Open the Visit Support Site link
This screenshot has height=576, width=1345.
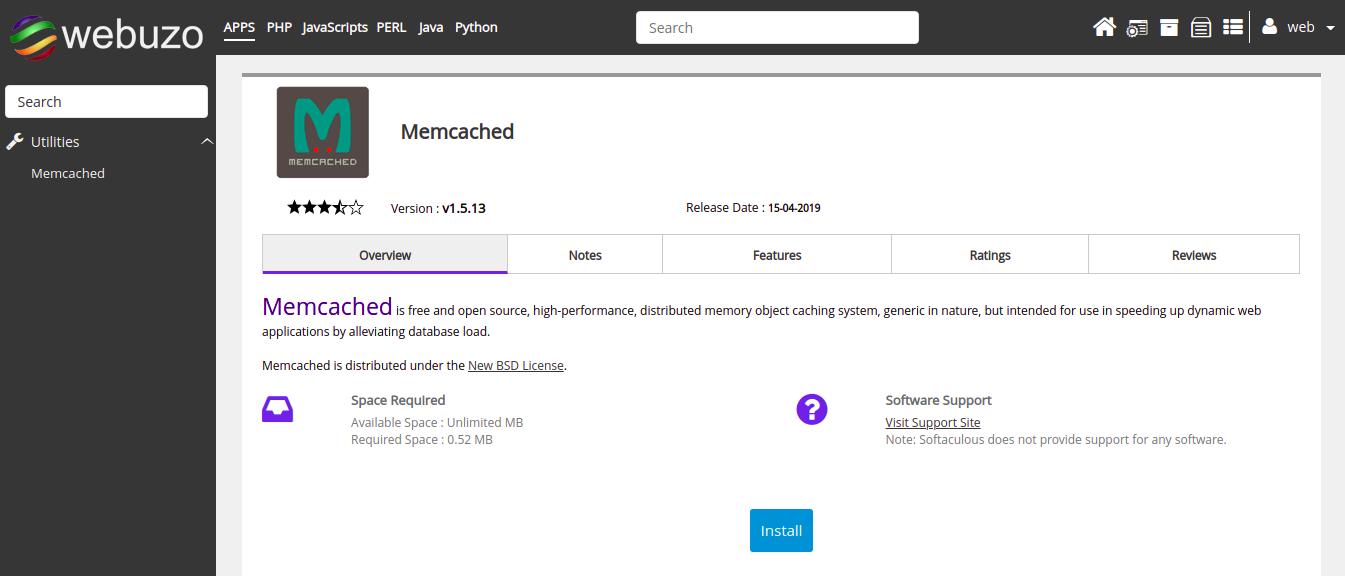933,422
